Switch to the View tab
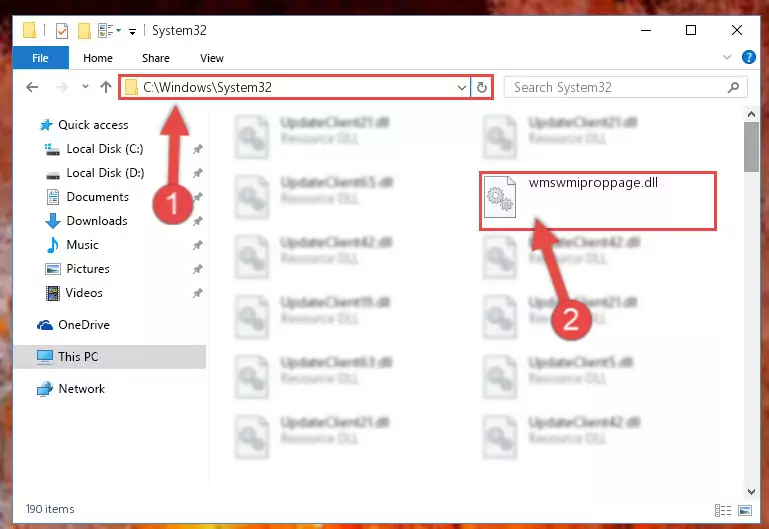This screenshot has height=529, width=769. coord(211,58)
